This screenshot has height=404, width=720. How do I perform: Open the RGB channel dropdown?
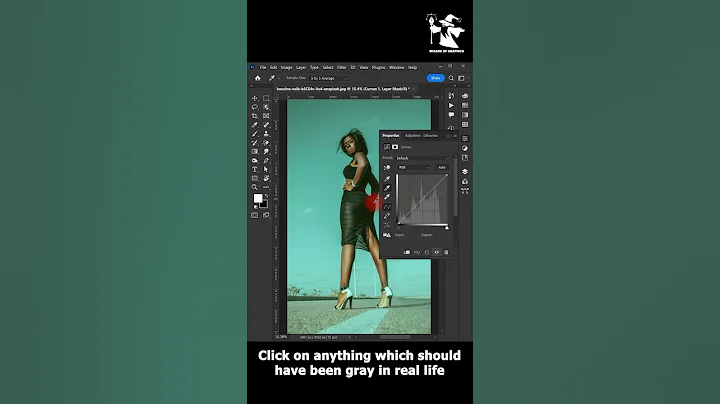[x=413, y=168]
